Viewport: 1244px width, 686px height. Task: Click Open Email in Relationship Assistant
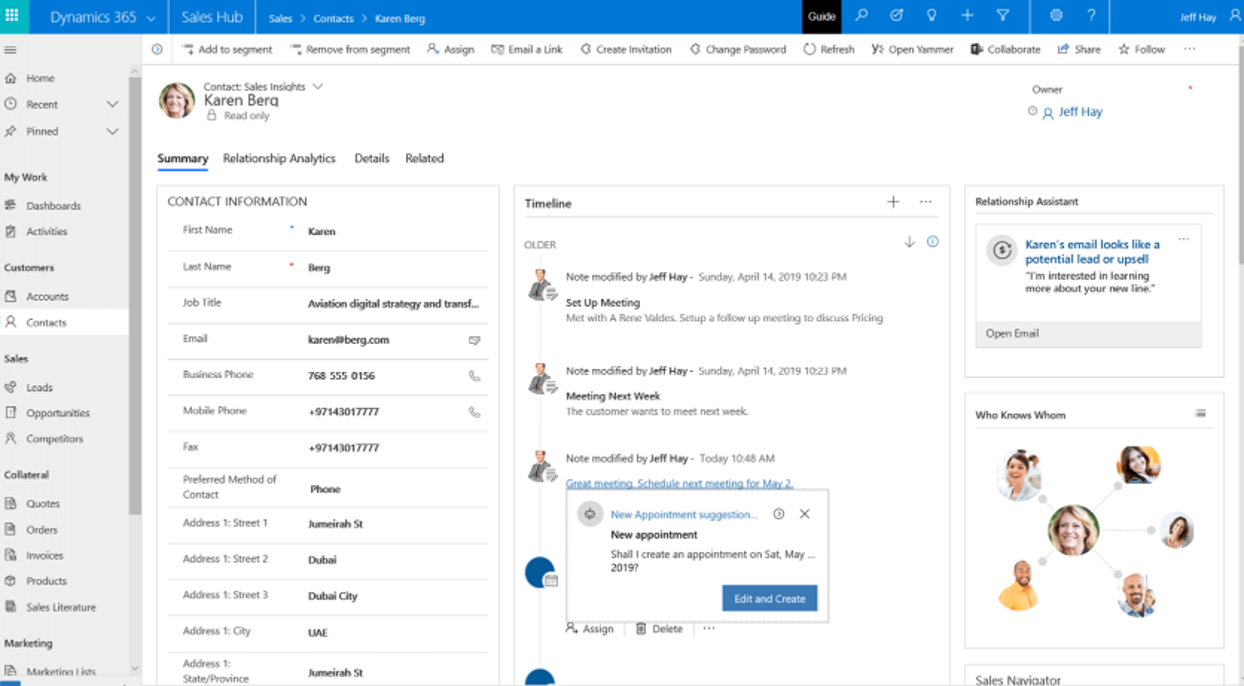pos(1012,333)
